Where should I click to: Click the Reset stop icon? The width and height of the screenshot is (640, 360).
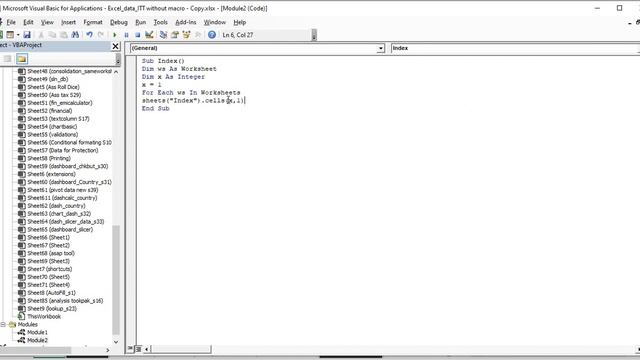click(x=138, y=35)
